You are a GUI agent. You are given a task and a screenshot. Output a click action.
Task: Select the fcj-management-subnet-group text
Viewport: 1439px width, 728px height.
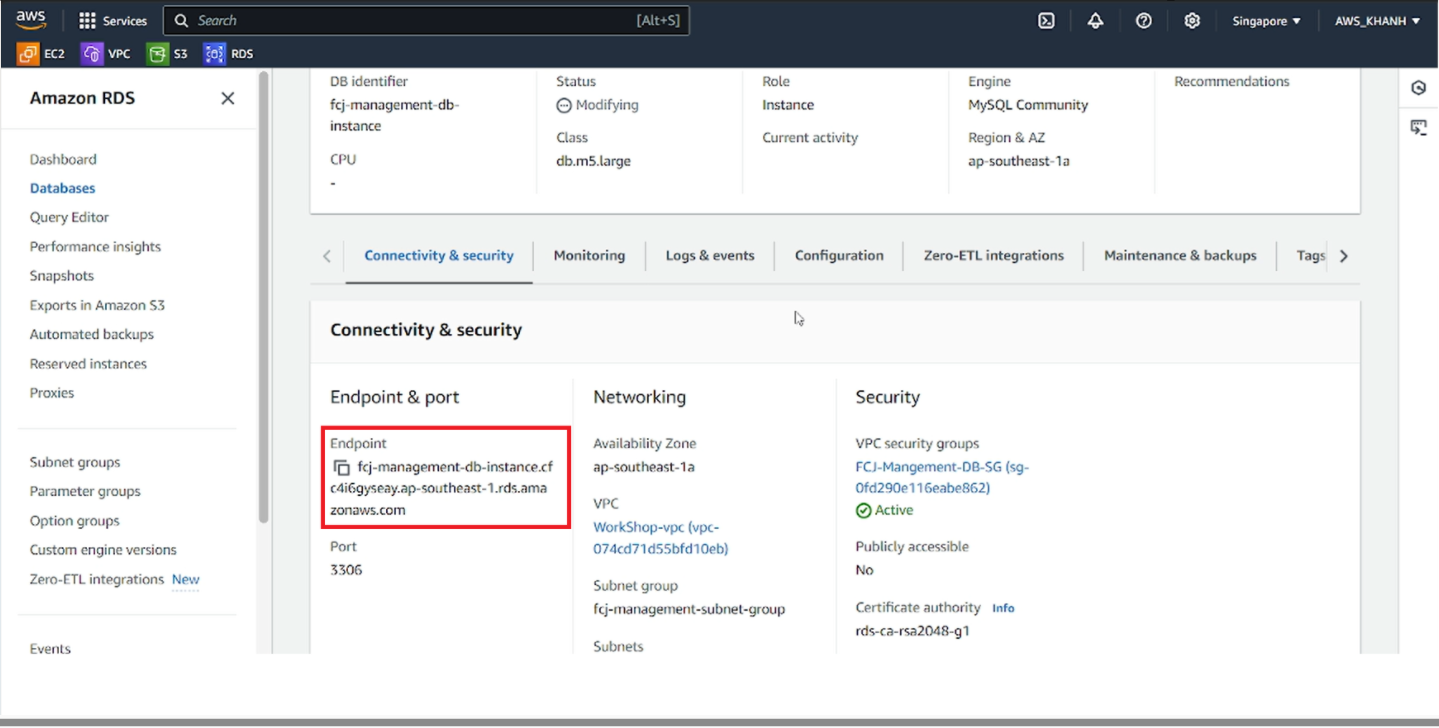pyautogui.click(x=689, y=609)
